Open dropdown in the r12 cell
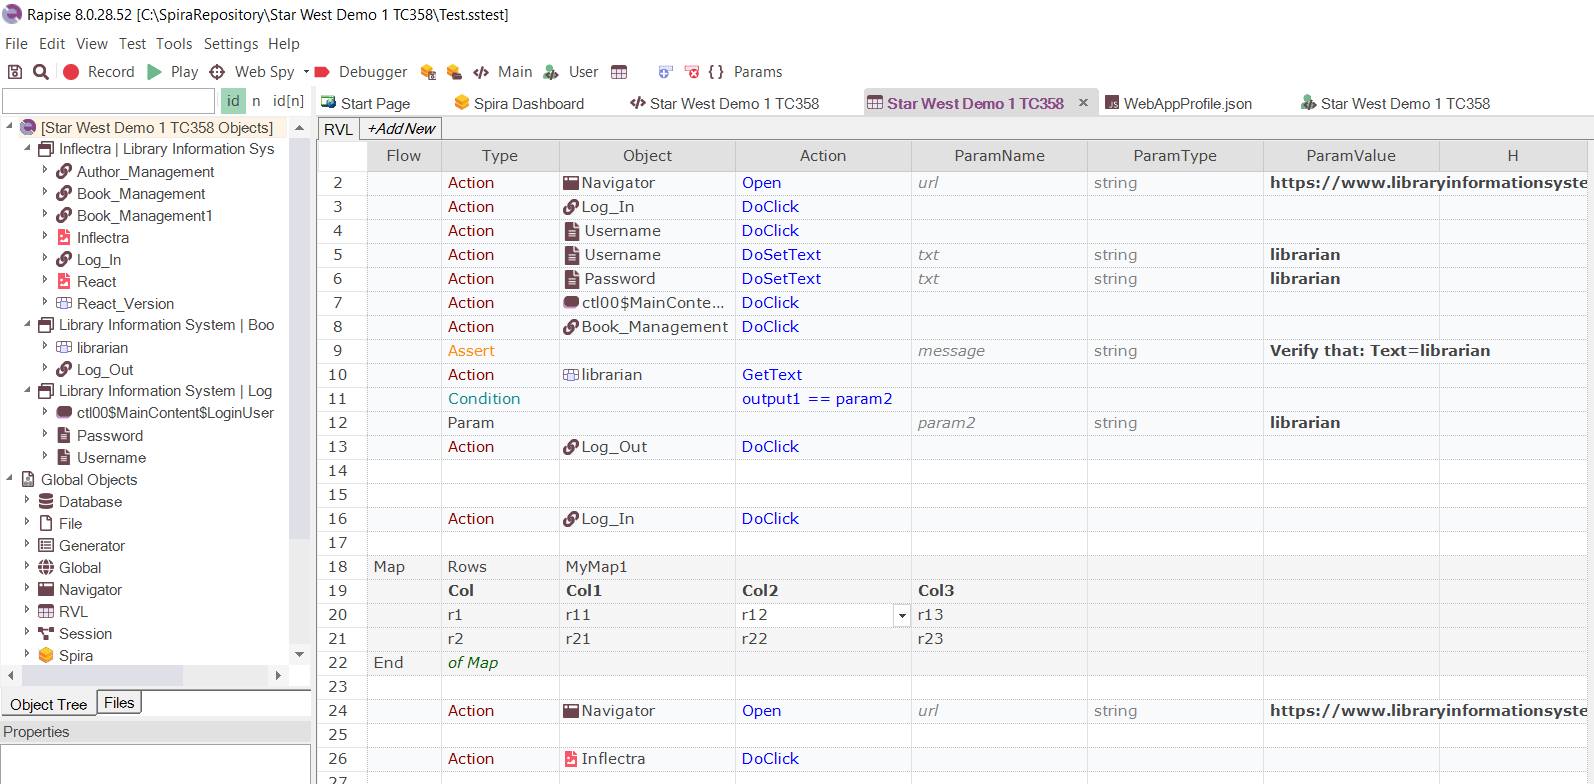Image resolution: width=1594 pixels, height=784 pixels. tap(902, 616)
